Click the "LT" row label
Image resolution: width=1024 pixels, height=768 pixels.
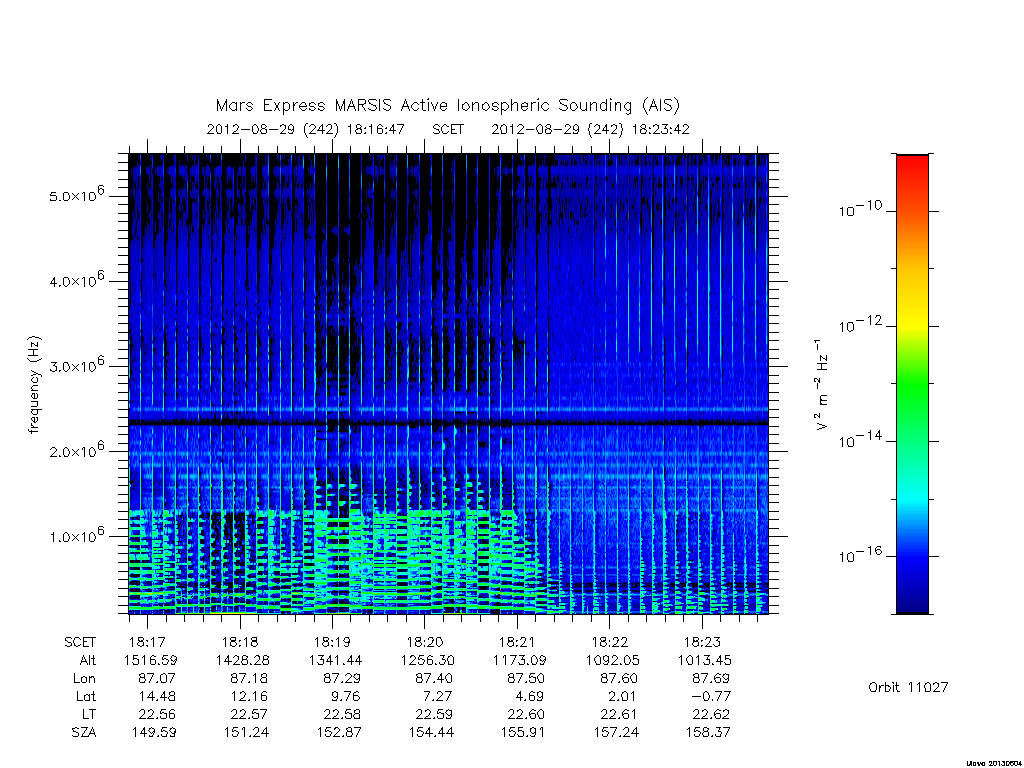[89, 714]
